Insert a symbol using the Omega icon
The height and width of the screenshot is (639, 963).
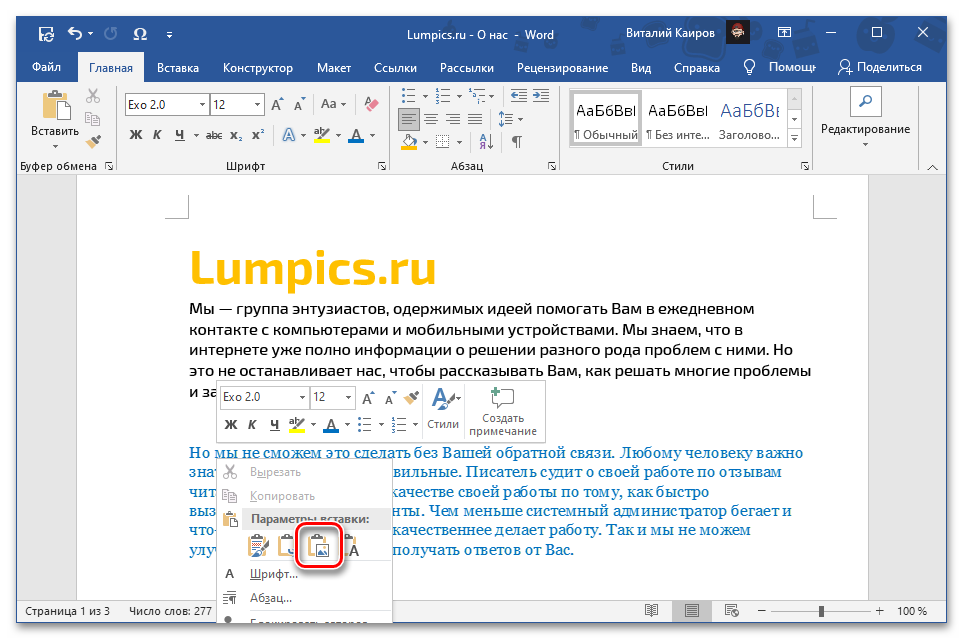coord(140,34)
